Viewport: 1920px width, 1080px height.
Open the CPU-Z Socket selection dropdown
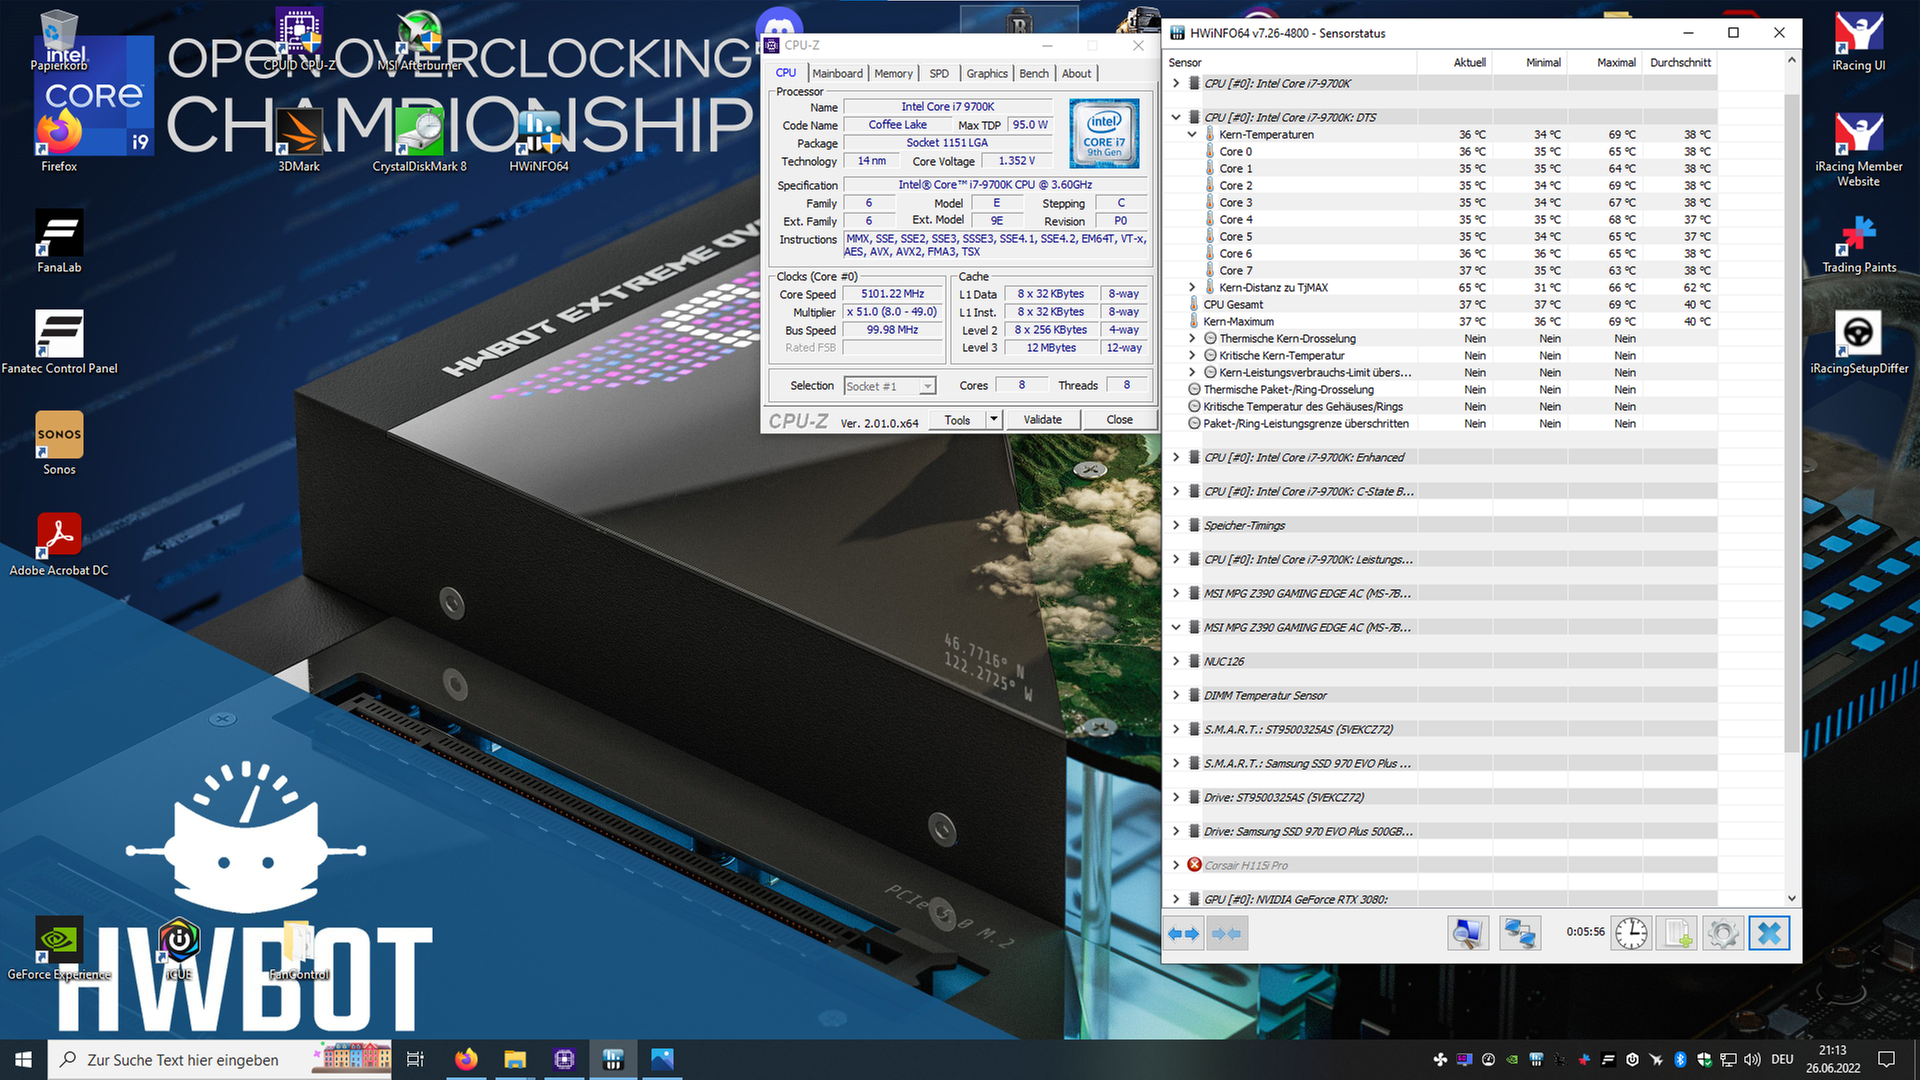(x=889, y=386)
